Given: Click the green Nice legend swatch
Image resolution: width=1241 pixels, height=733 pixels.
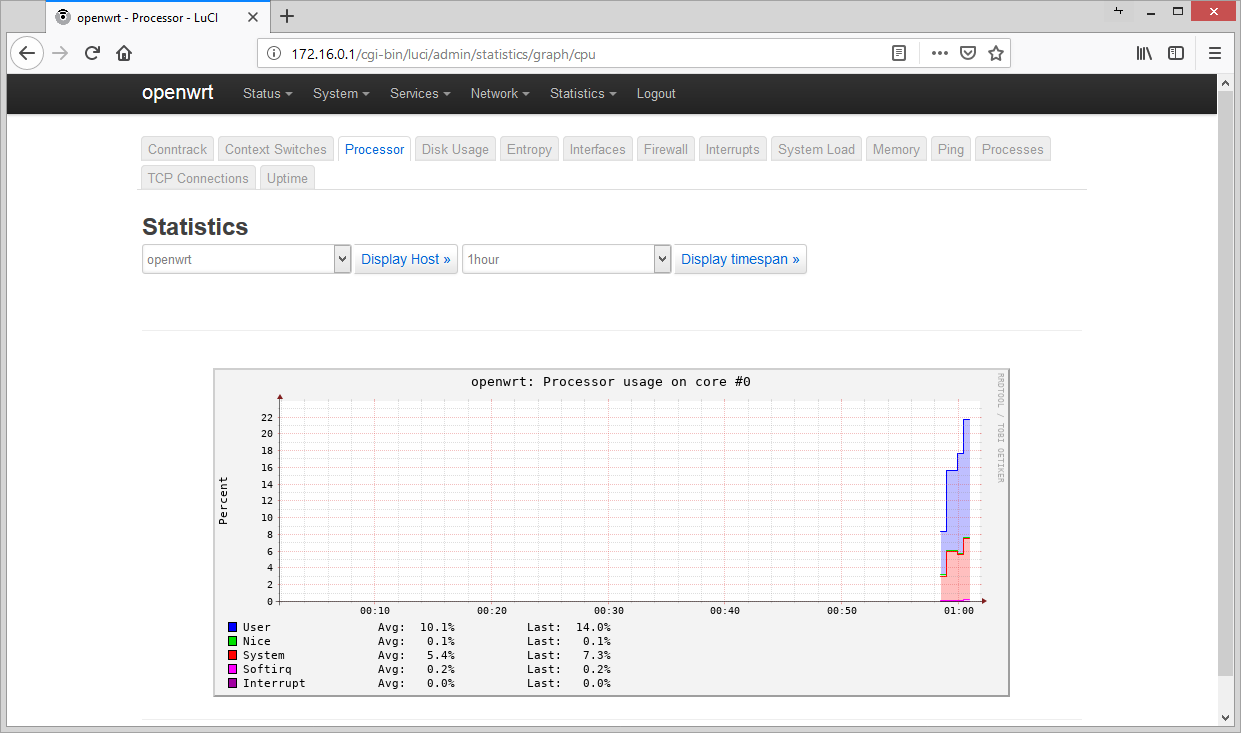Looking at the screenshot, I should (233, 641).
